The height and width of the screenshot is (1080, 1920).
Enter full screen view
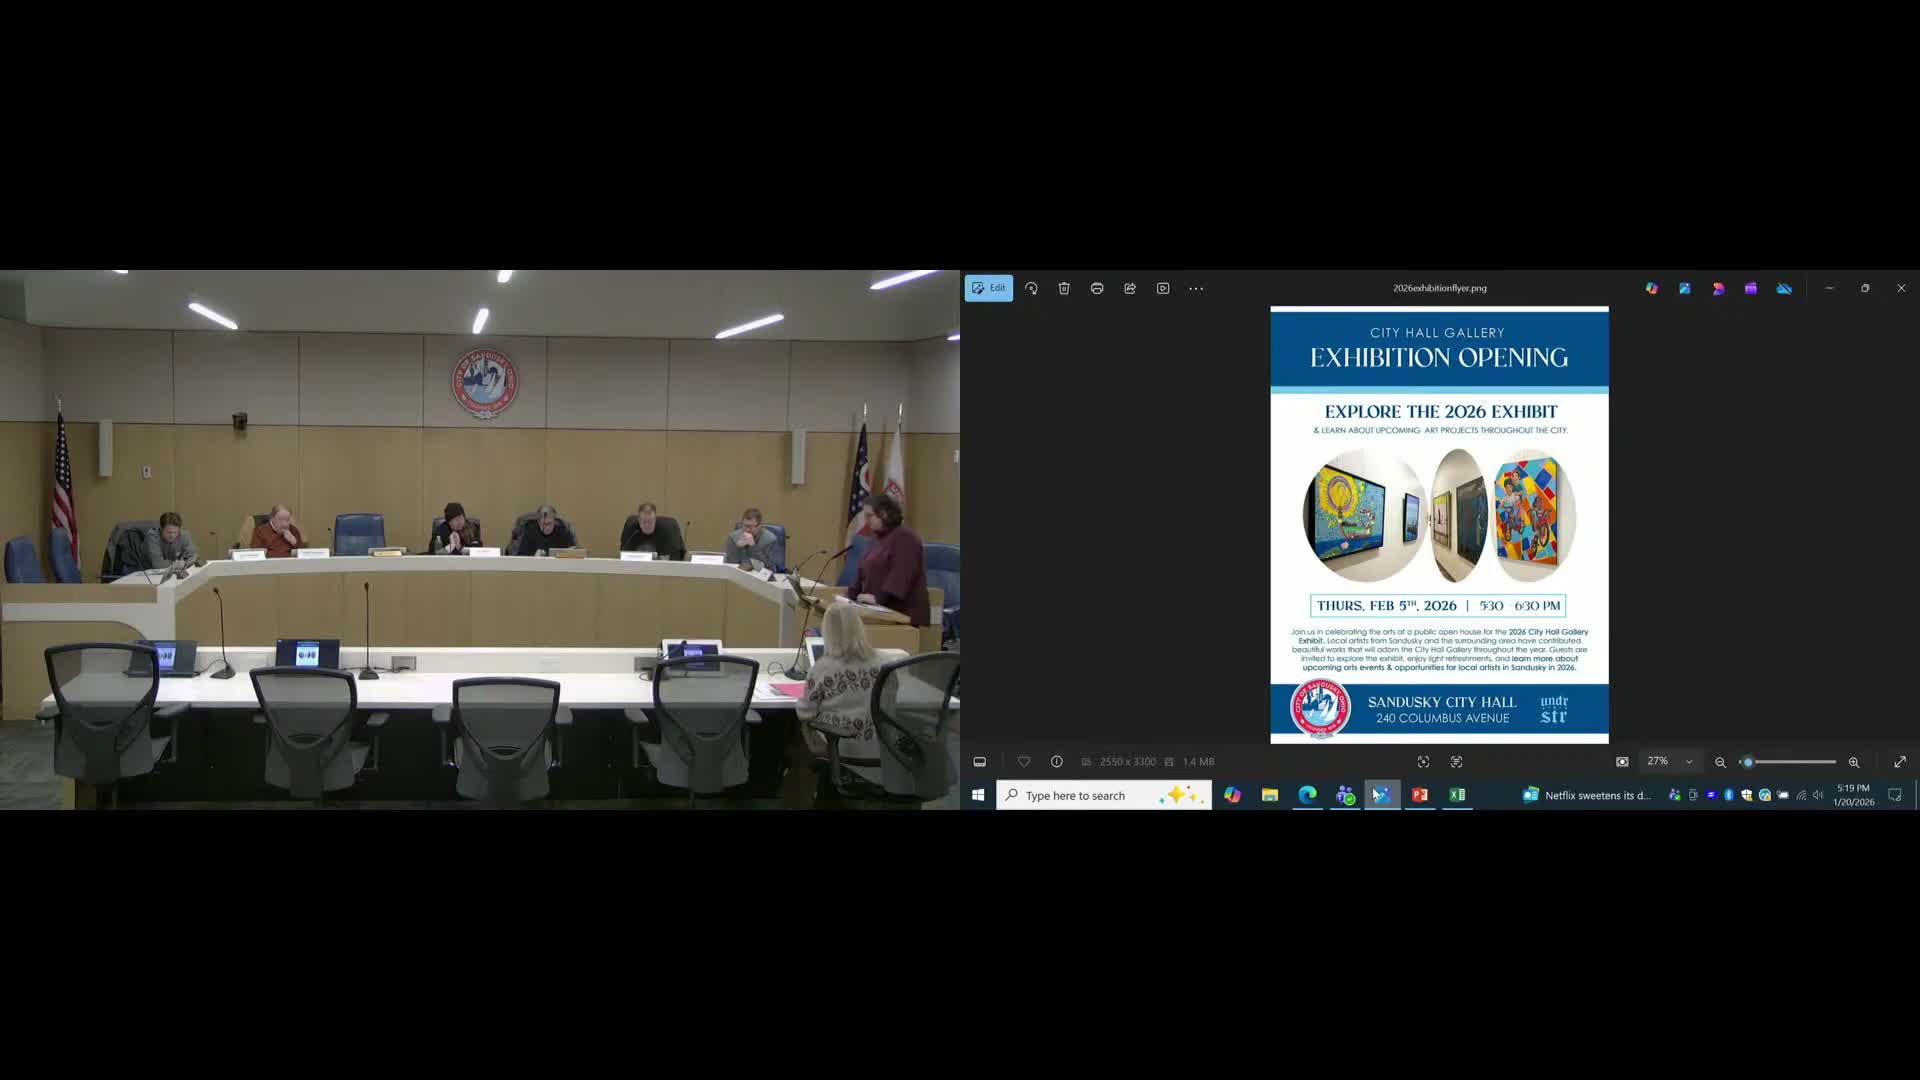(x=1900, y=762)
